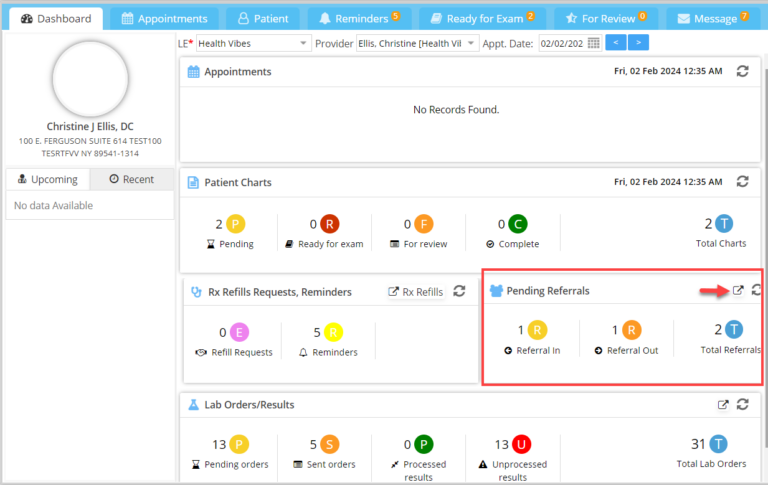This screenshot has width=768, height=485.
Task: Click the For review label
Action: 425,244
